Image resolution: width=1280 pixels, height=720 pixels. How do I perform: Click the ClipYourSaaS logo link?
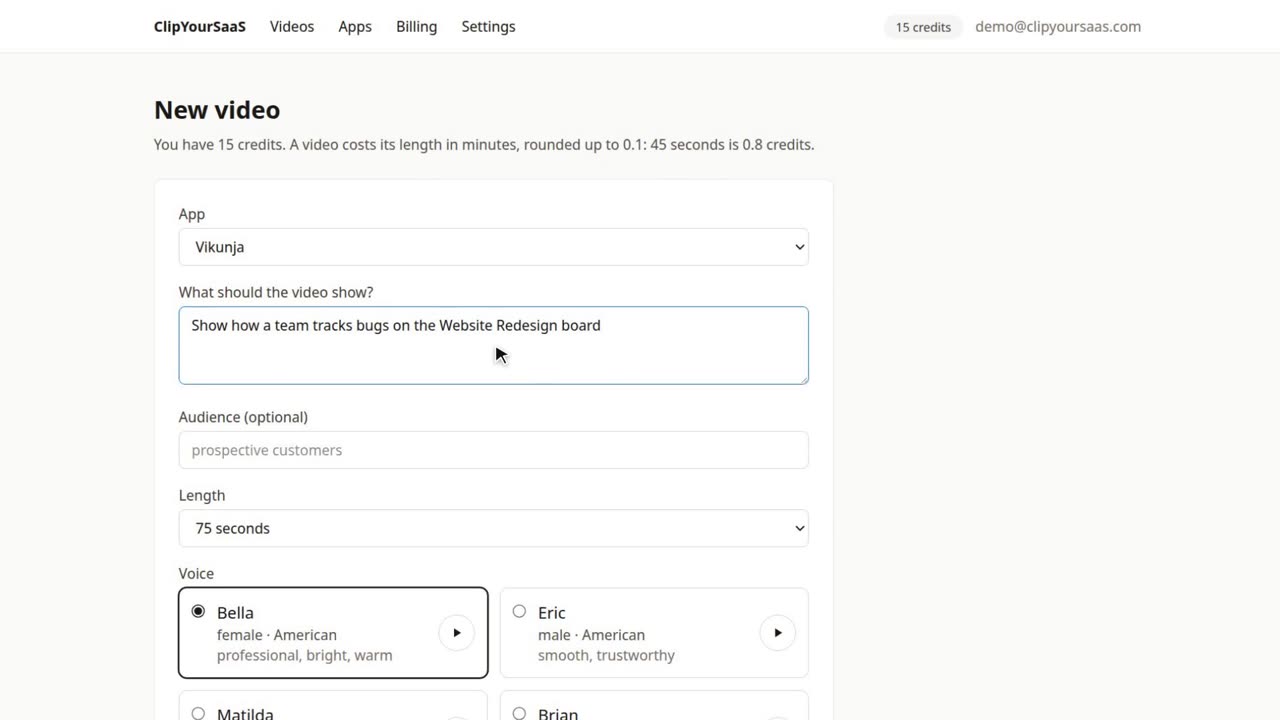(200, 27)
